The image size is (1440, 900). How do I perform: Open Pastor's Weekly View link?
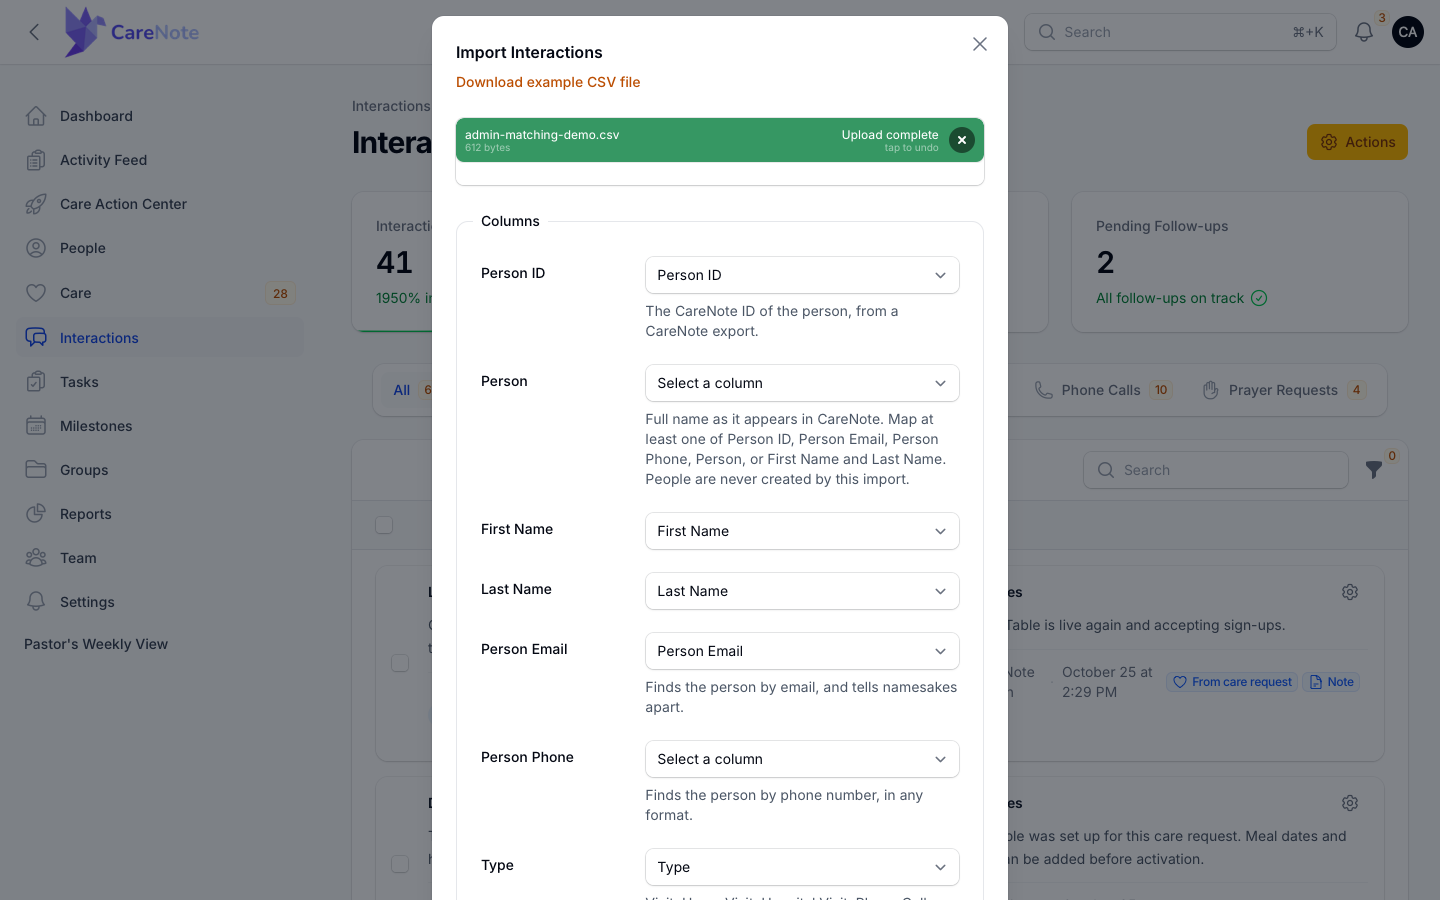[96, 644]
